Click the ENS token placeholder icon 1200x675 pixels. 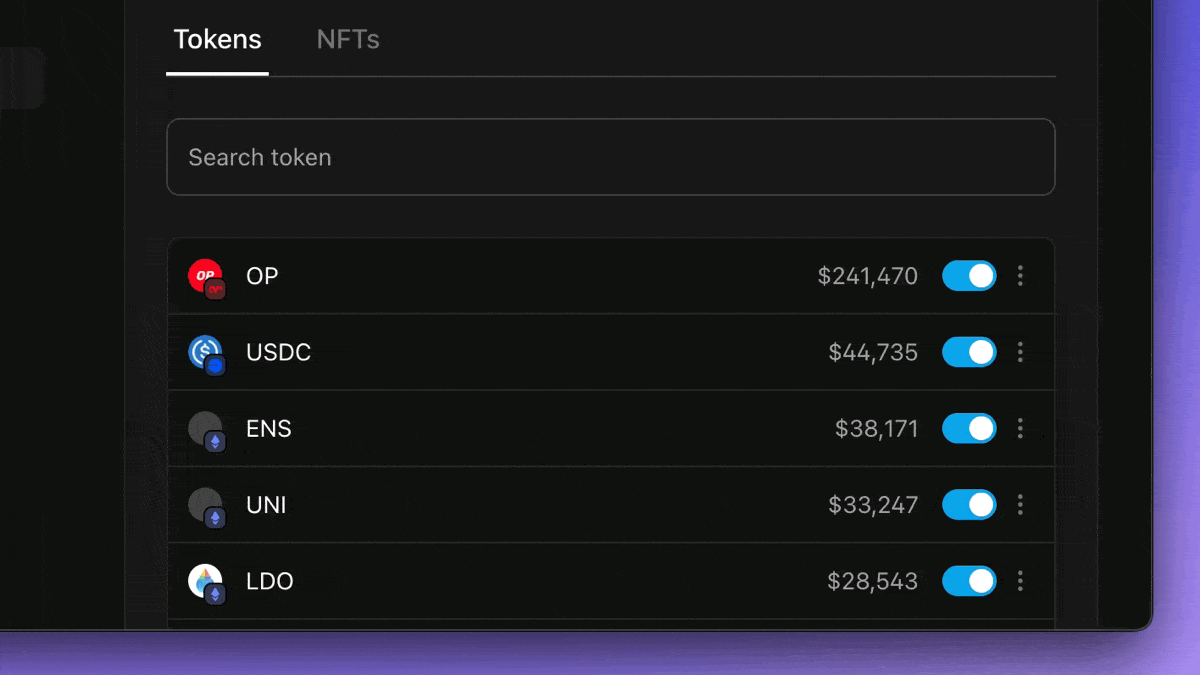[x=206, y=430]
